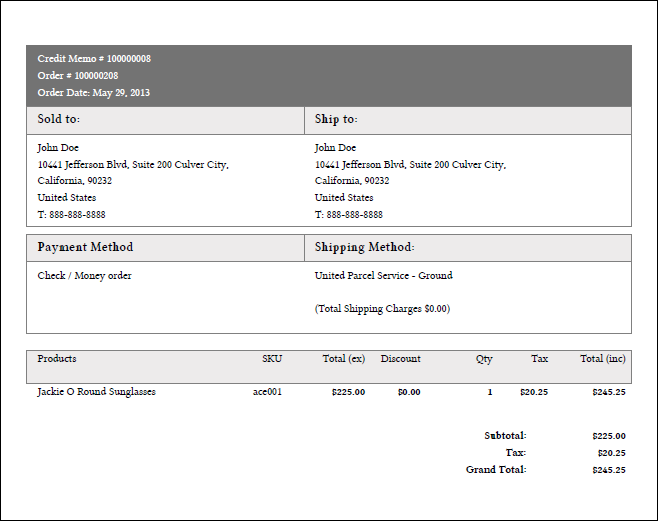This screenshot has width=658, height=521.
Task: Select John Doe under Sold to
Action: coord(58,148)
